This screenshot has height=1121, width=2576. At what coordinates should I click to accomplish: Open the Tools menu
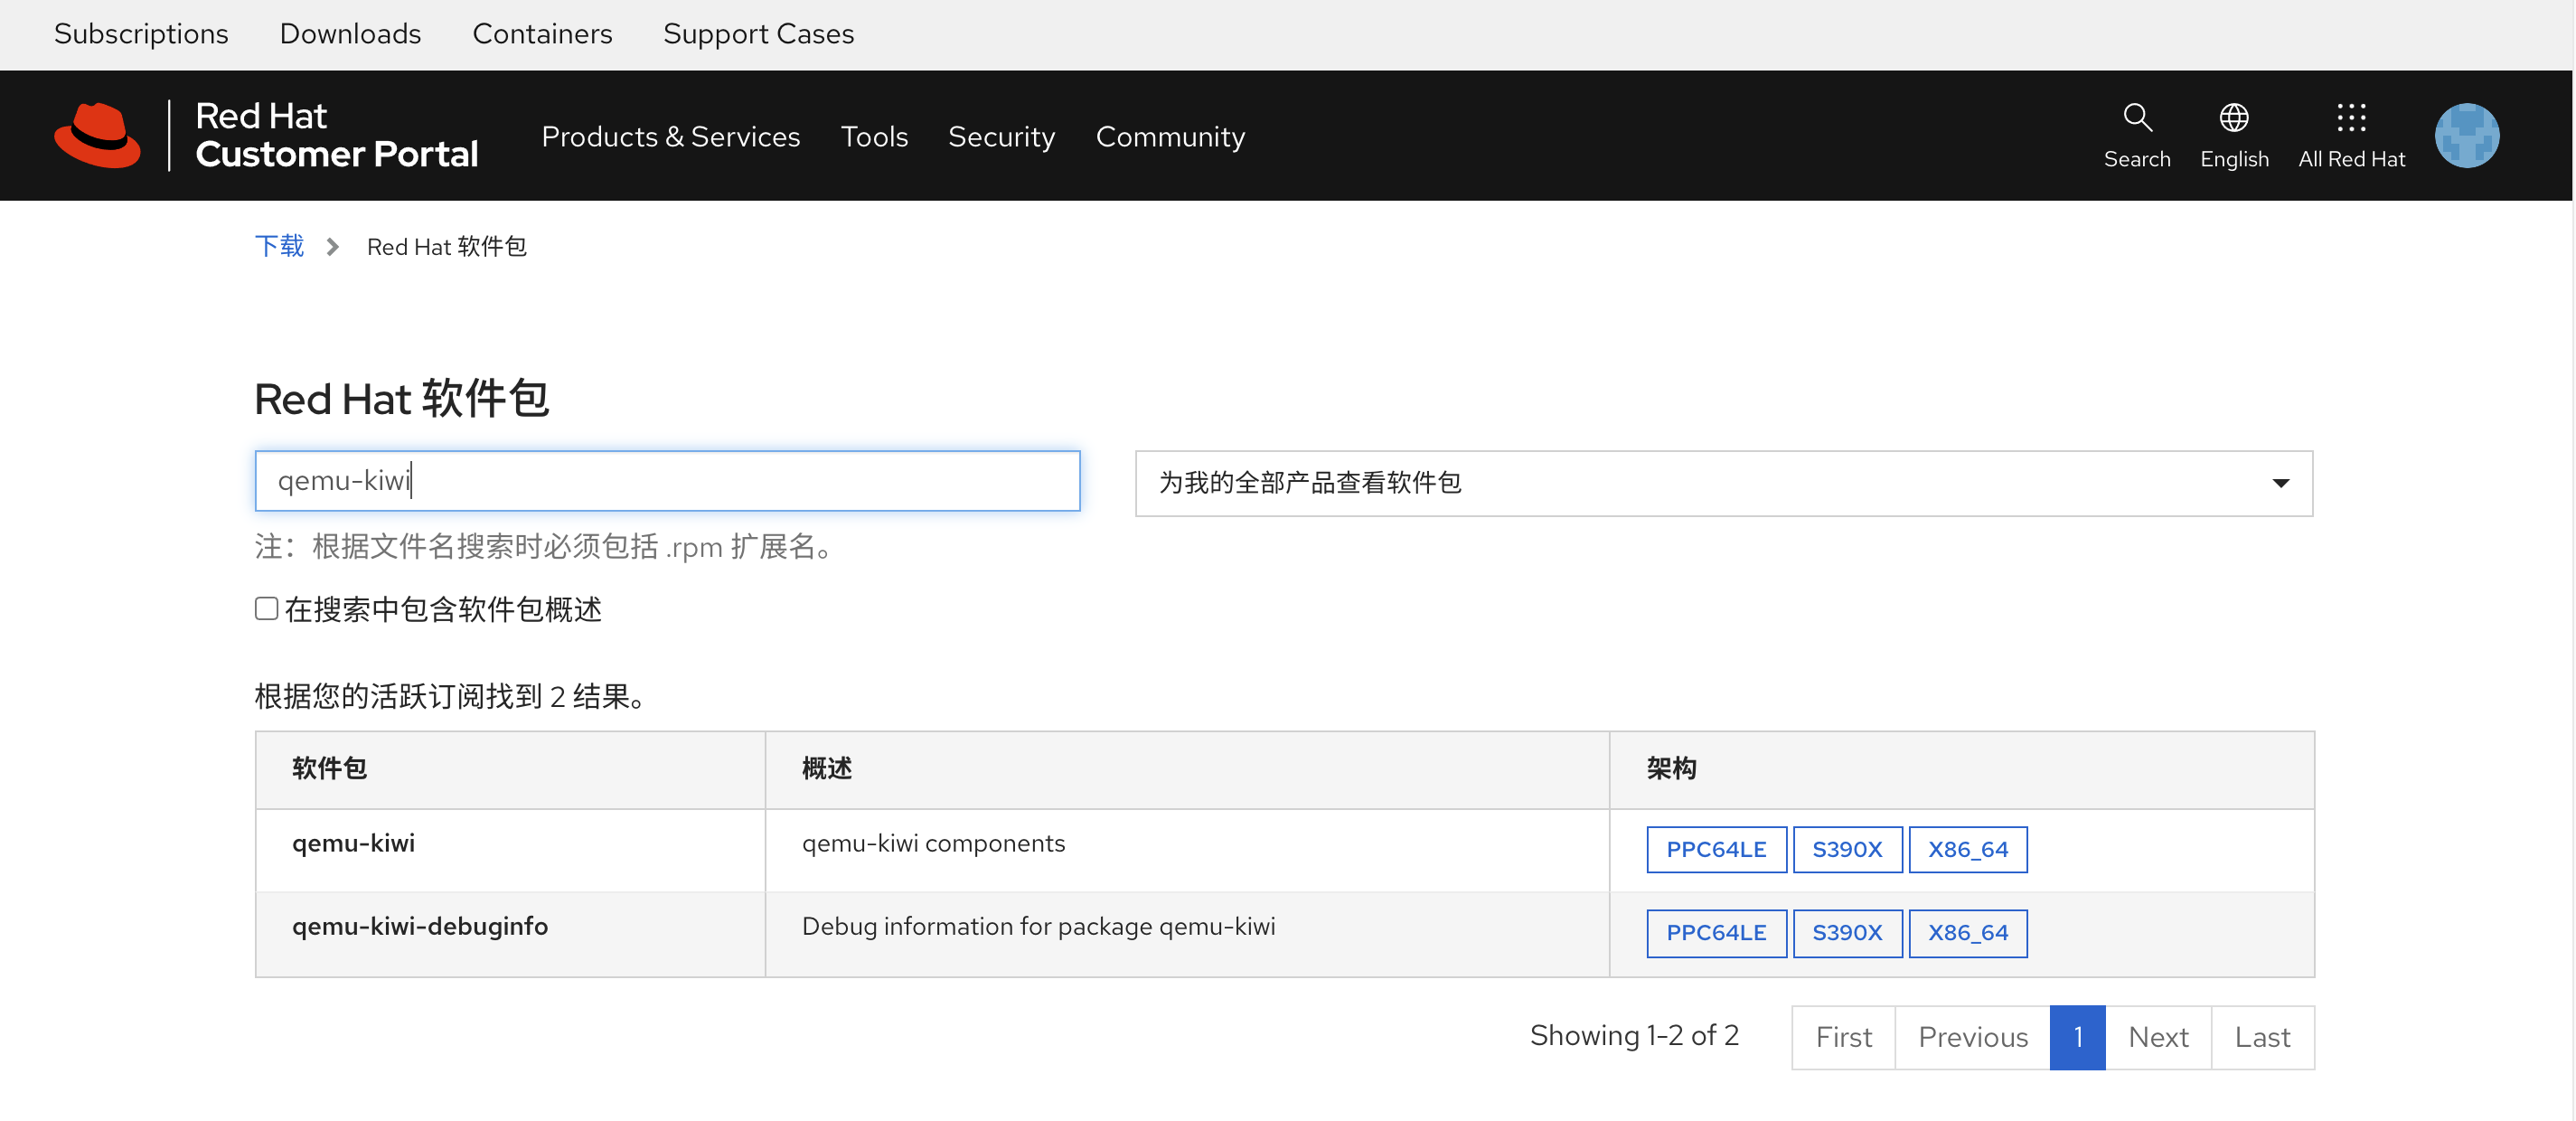pyautogui.click(x=873, y=136)
